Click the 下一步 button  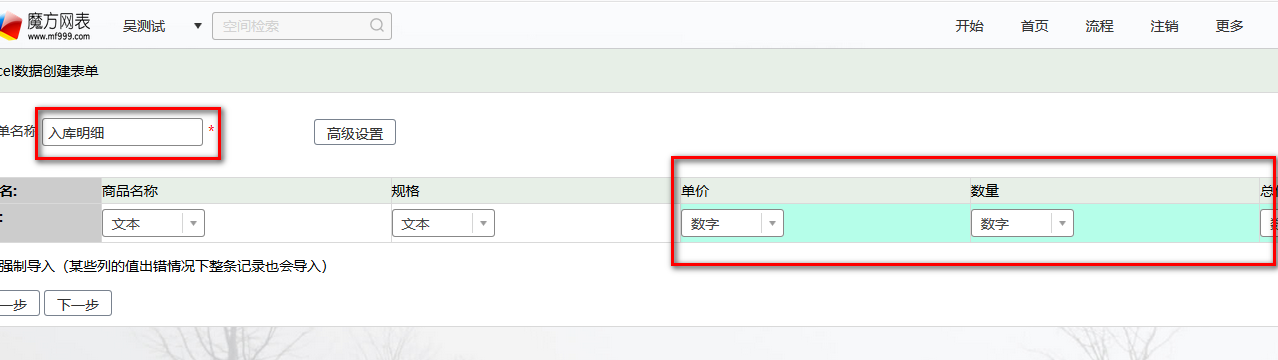[x=78, y=304]
